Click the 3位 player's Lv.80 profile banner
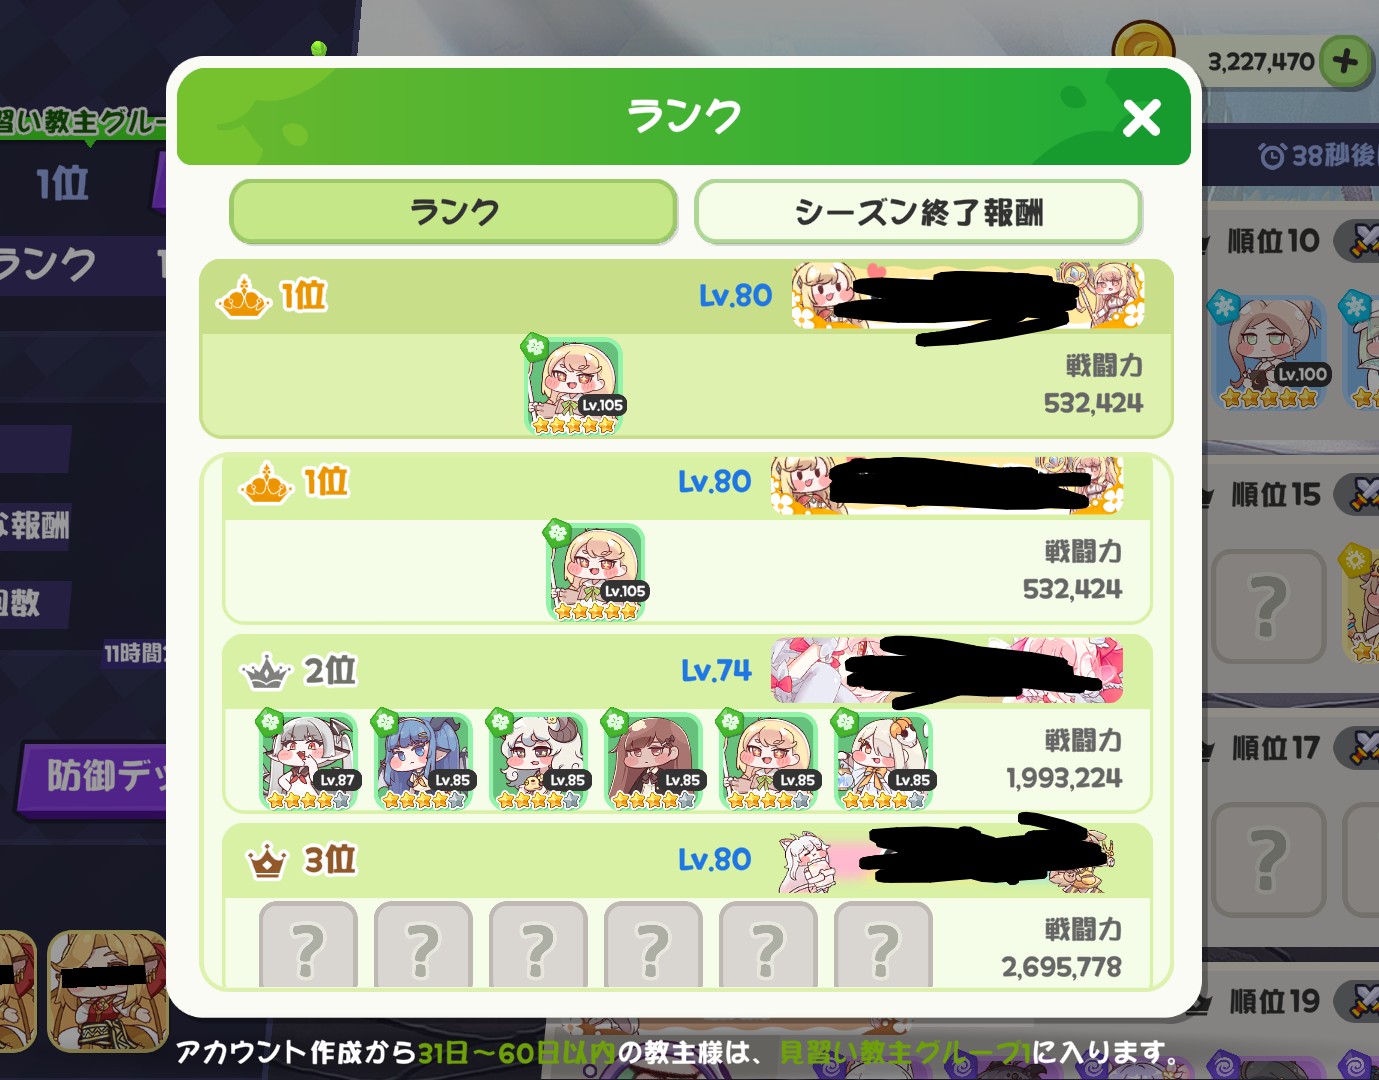Image resolution: width=1379 pixels, height=1080 pixels. pos(946,859)
